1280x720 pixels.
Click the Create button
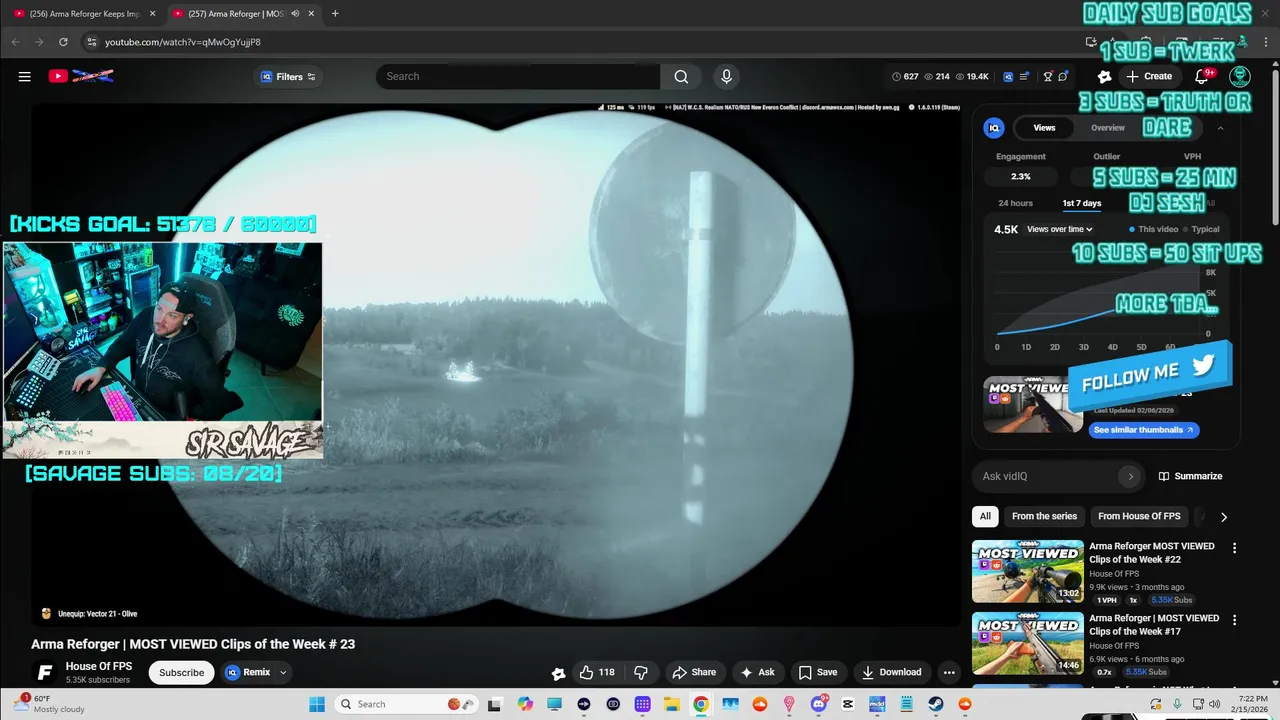1149,76
